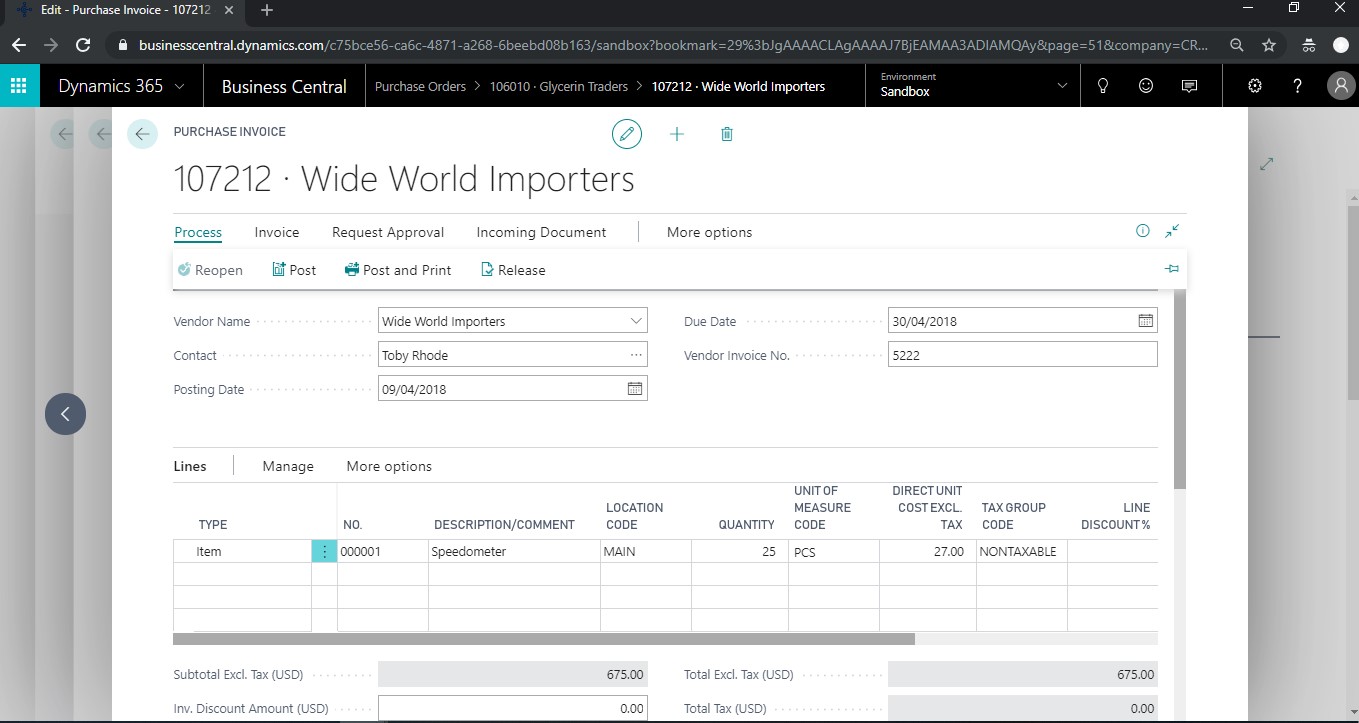Show More options for Lines
1359x723 pixels.
[x=389, y=466]
